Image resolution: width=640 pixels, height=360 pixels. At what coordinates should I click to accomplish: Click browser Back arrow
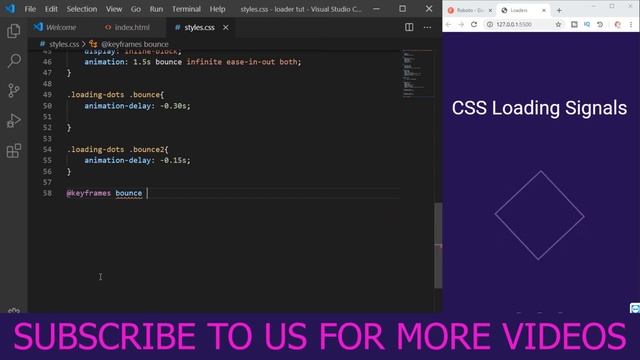click(x=448, y=24)
